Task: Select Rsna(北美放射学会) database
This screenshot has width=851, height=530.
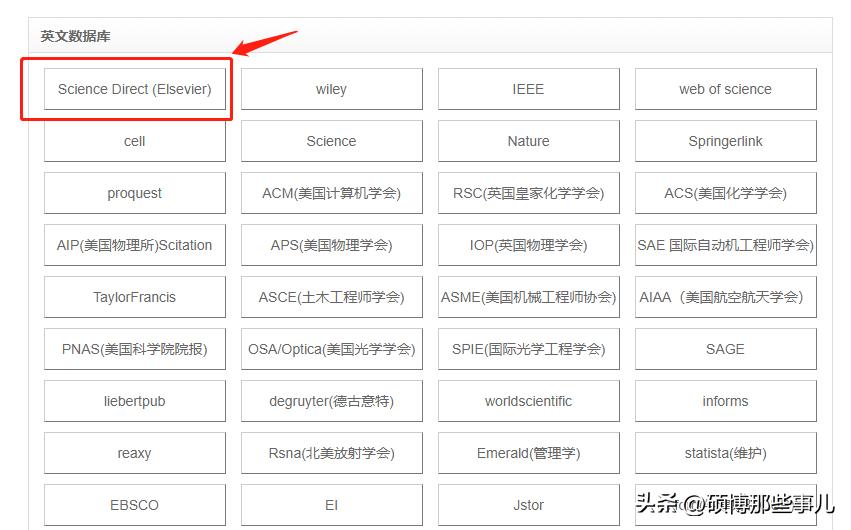Action: (332, 454)
